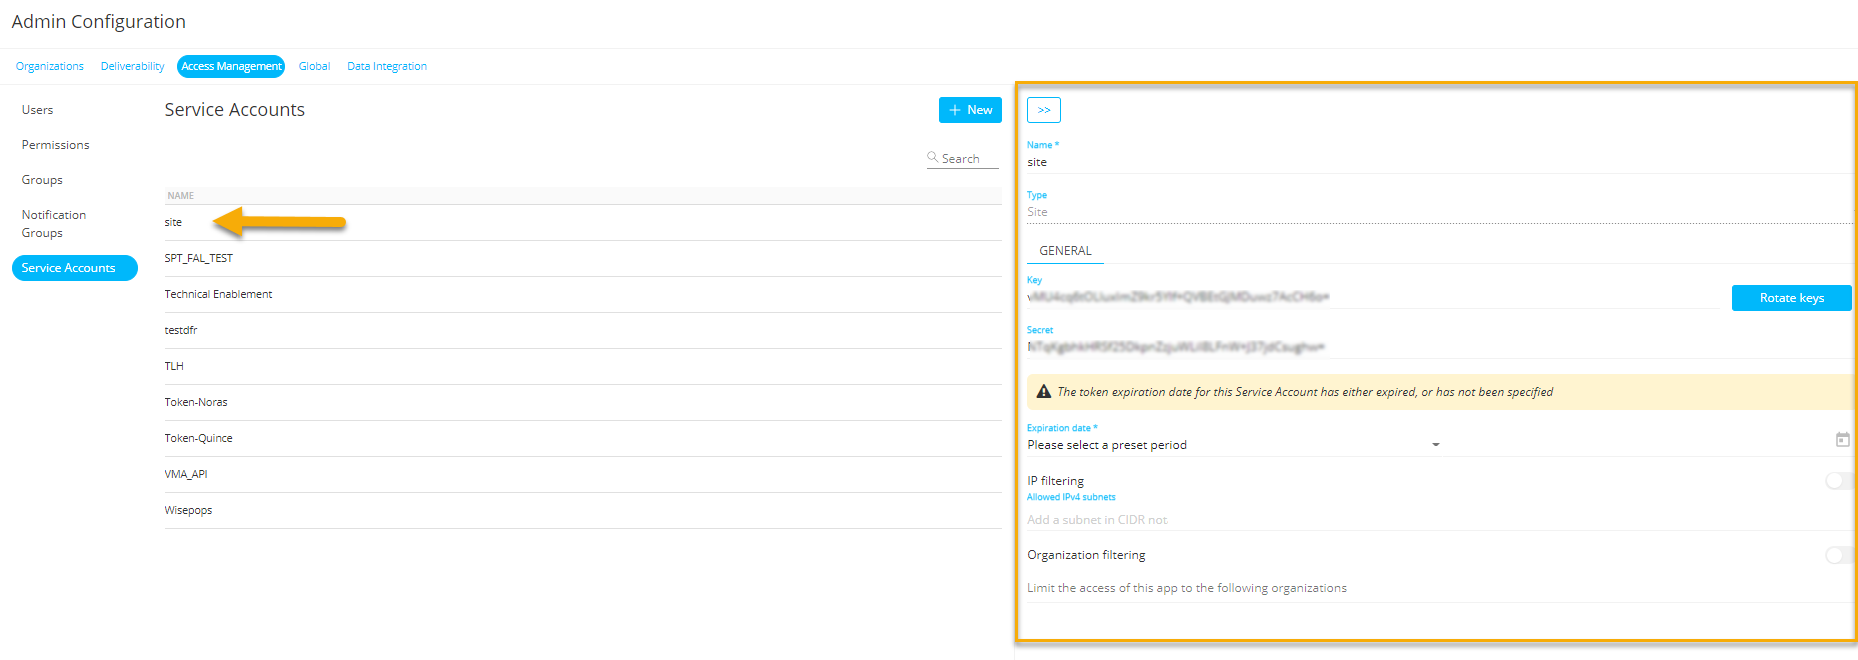Create a New service account
The width and height of the screenshot is (1858, 660).
(x=969, y=110)
